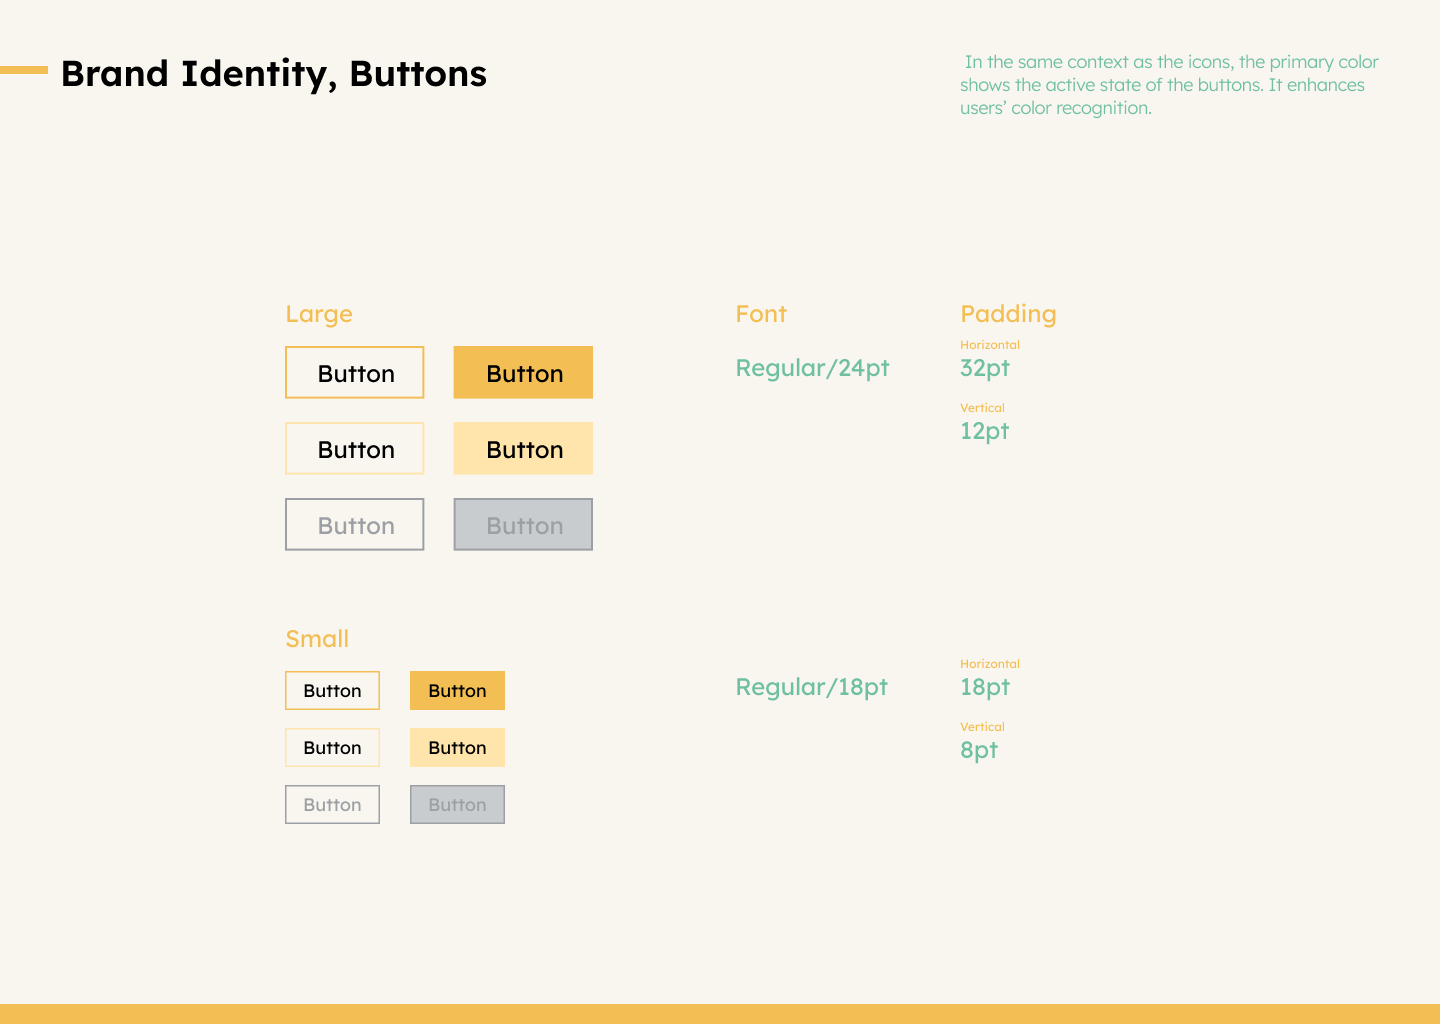Viewport: 1440px width, 1024px height.
Task: Click the small pale-yellow filled Button
Action: (457, 748)
